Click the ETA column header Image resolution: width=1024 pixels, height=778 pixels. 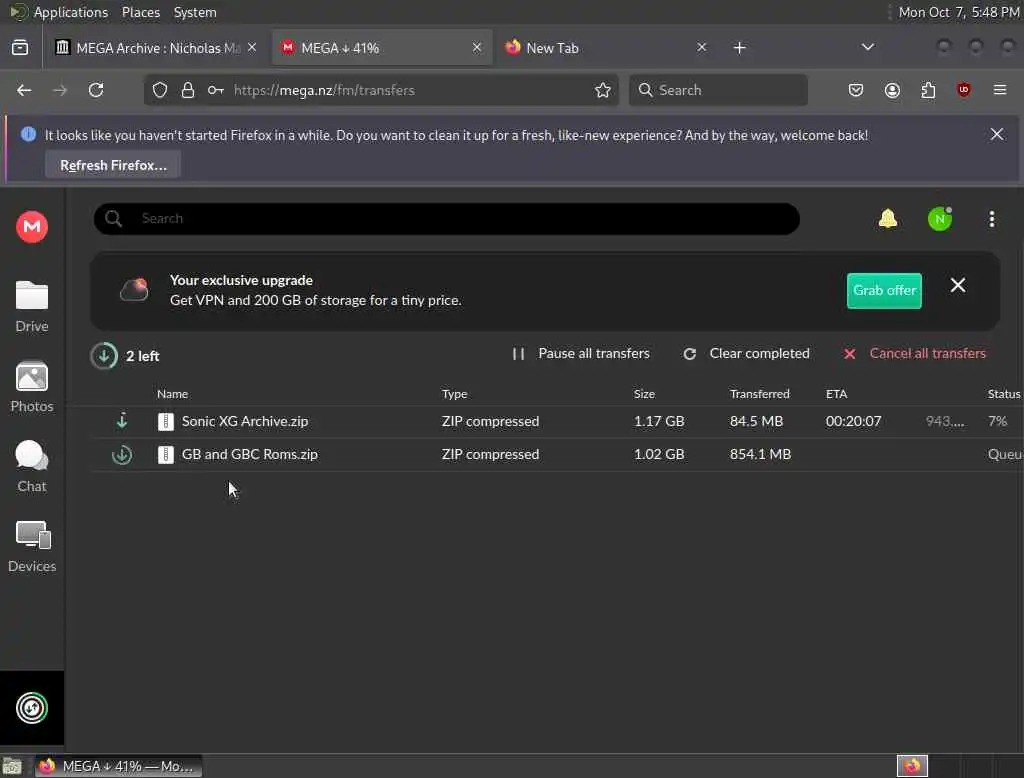(x=836, y=394)
